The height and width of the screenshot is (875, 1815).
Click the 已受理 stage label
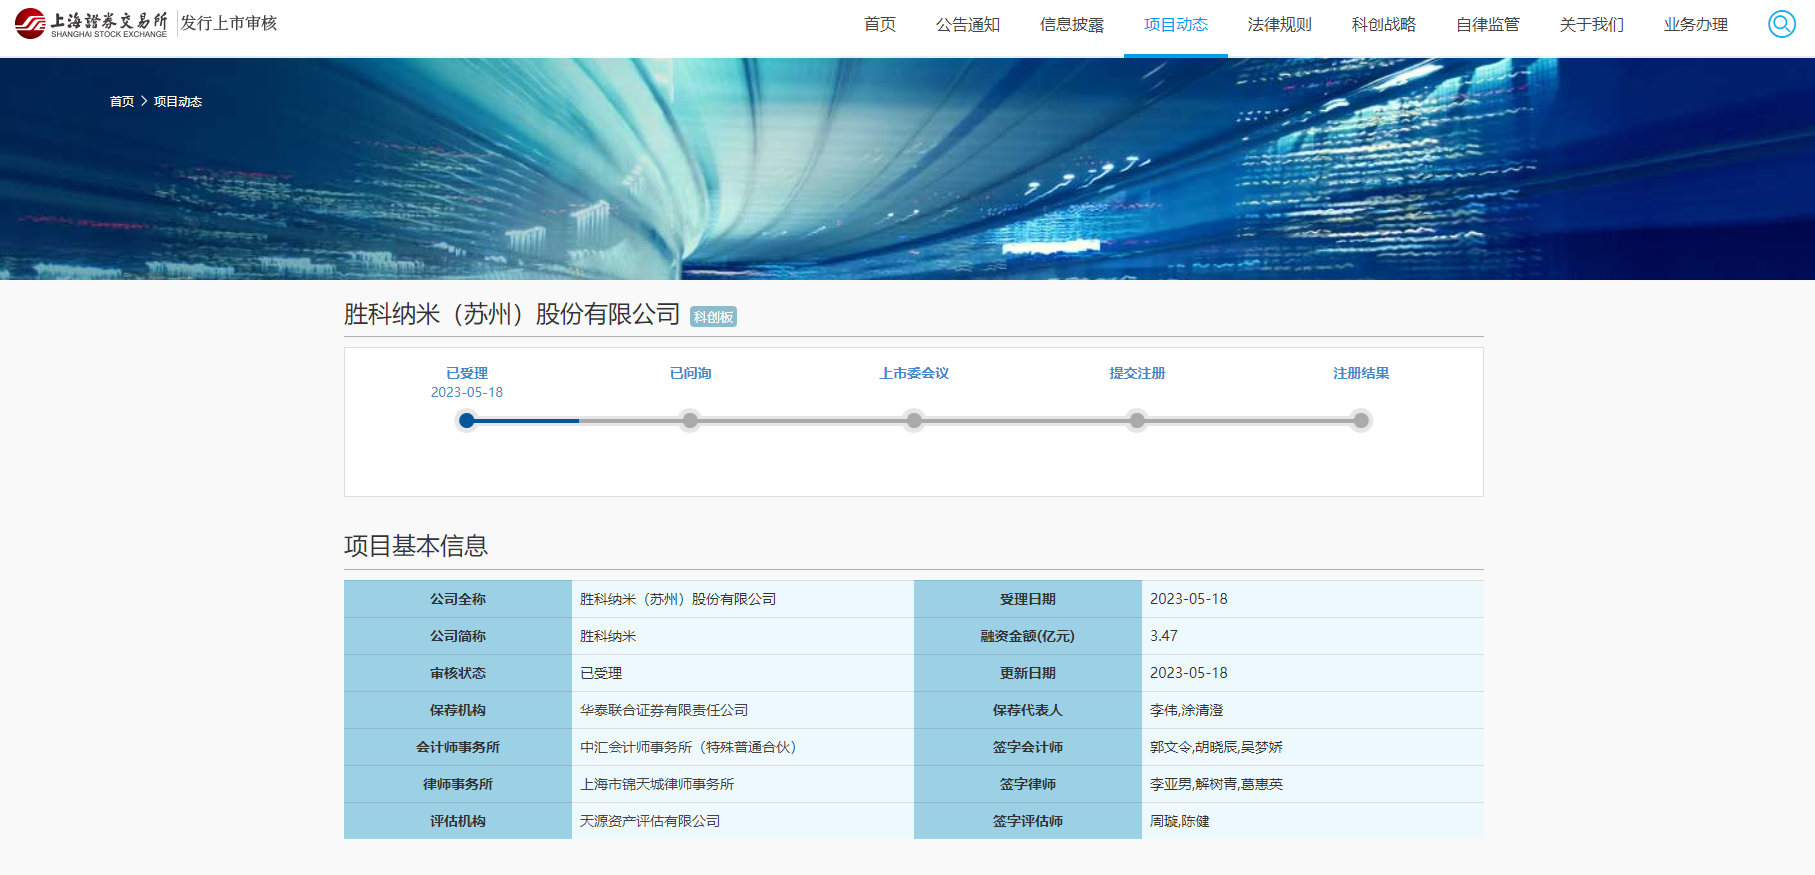point(467,373)
